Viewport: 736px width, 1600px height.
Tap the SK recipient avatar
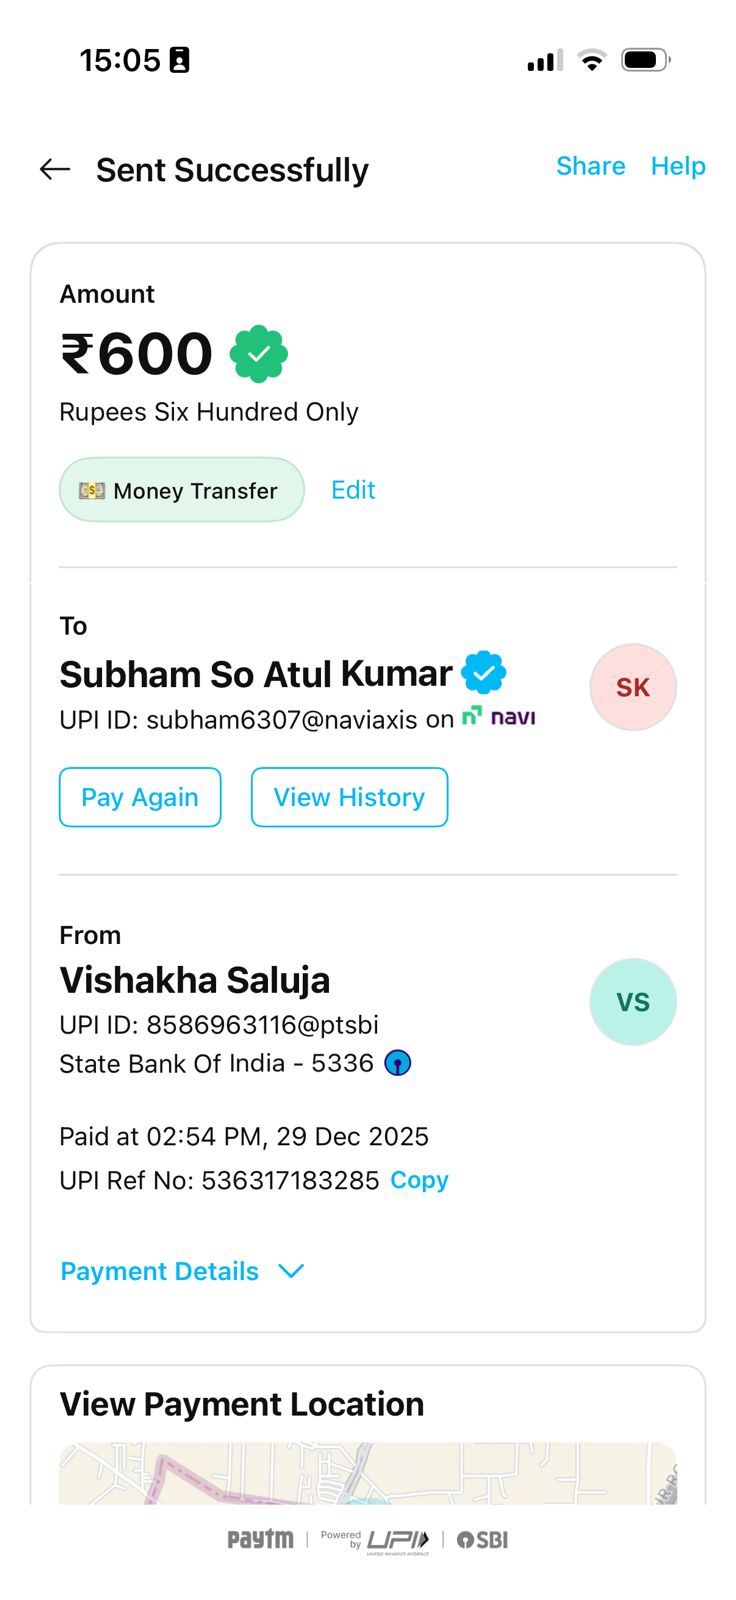pos(633,688)
